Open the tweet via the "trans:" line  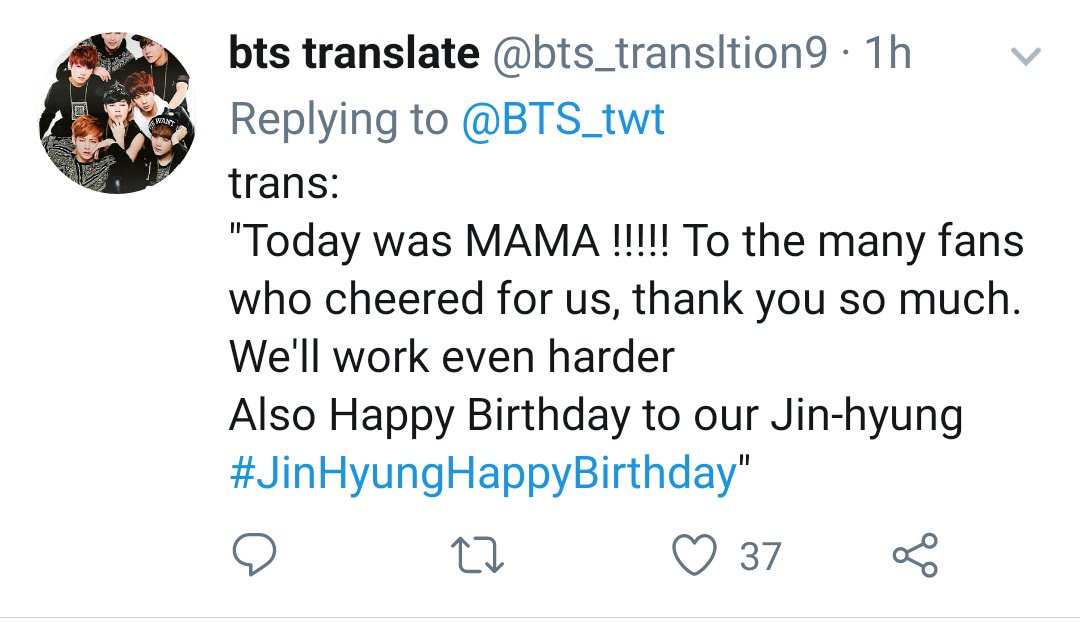[x=284, y=184]
